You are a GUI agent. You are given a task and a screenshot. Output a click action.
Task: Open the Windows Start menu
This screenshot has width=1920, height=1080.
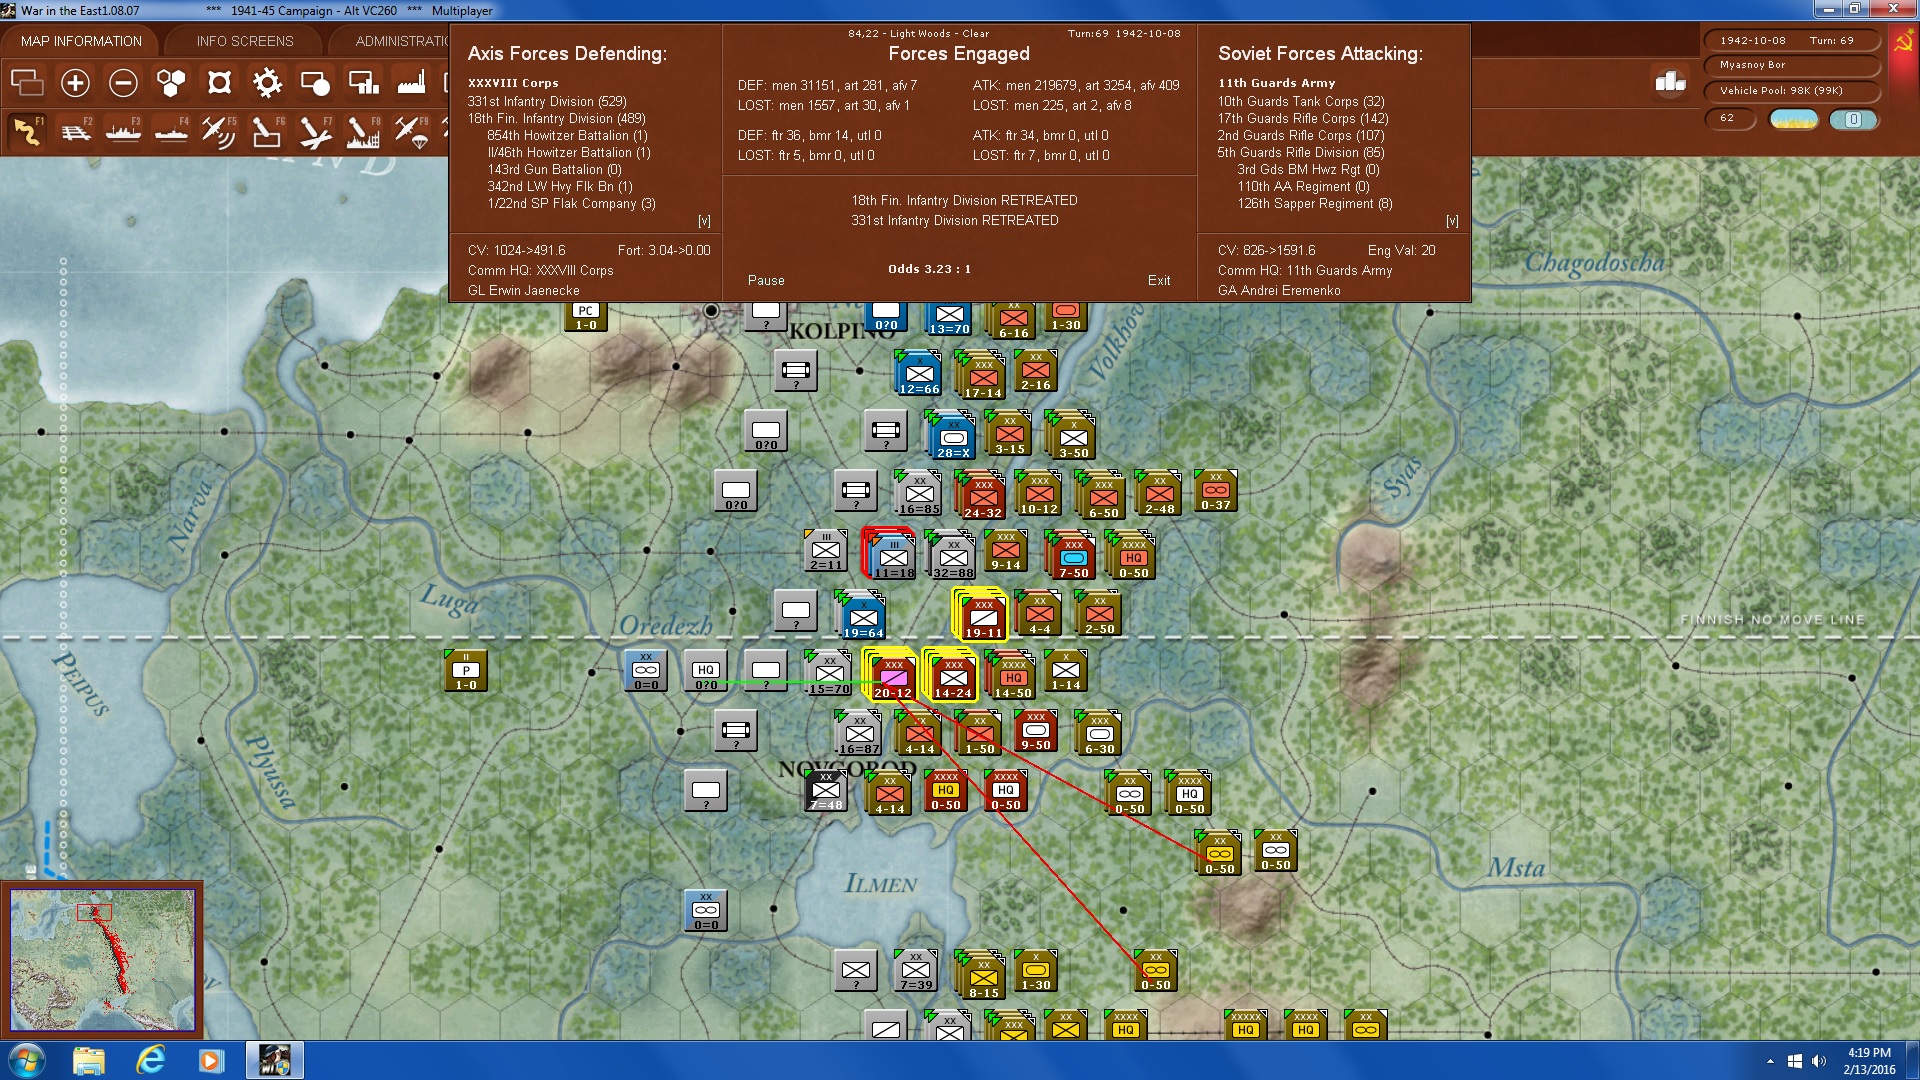25,1060
